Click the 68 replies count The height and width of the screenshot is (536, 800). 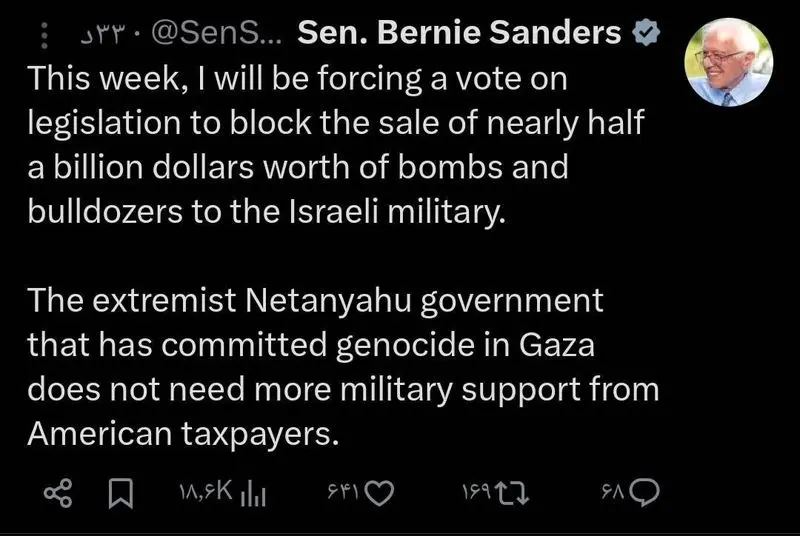(x=613, y=492)
